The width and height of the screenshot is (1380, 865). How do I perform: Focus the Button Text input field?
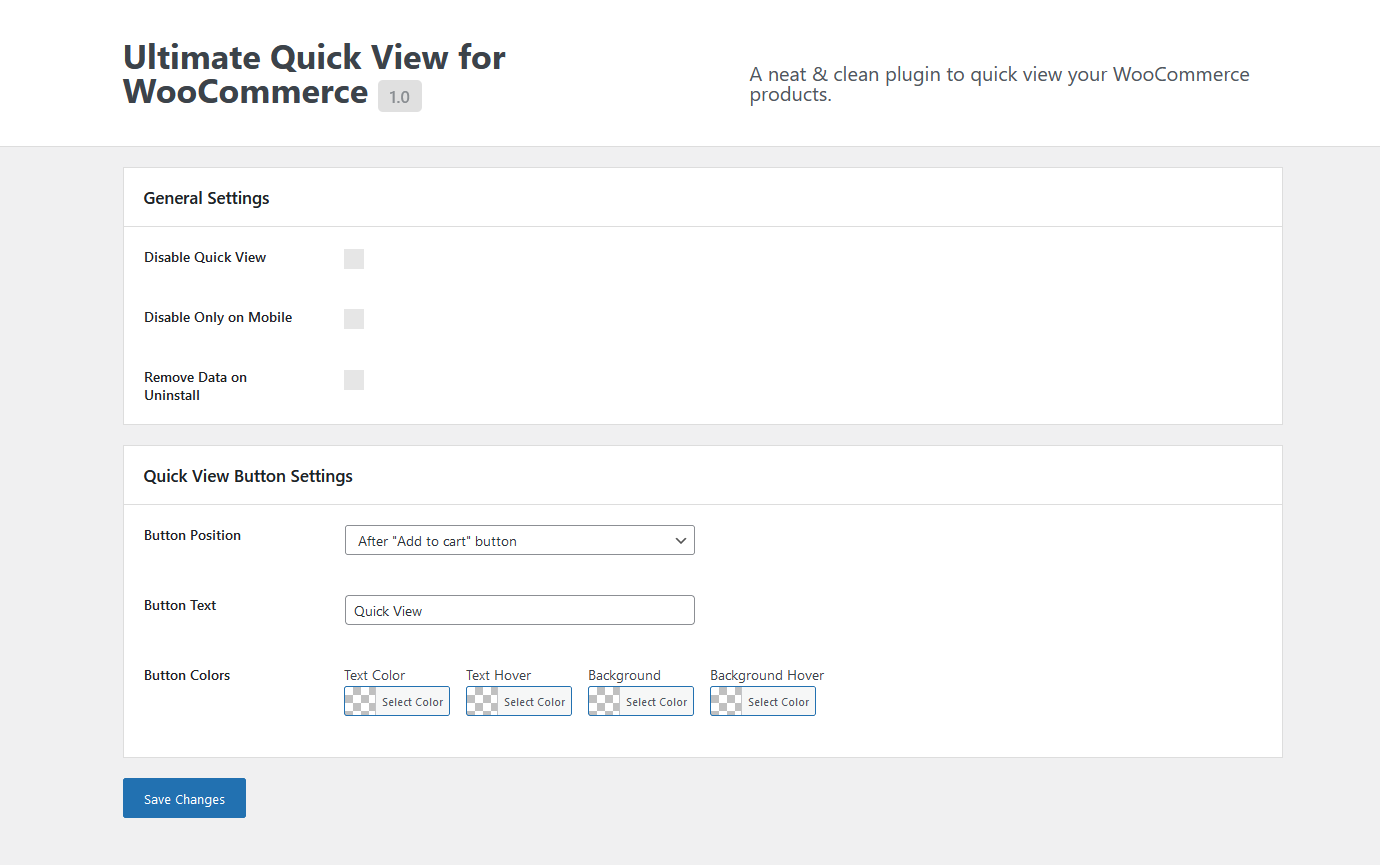pos(520,610)
